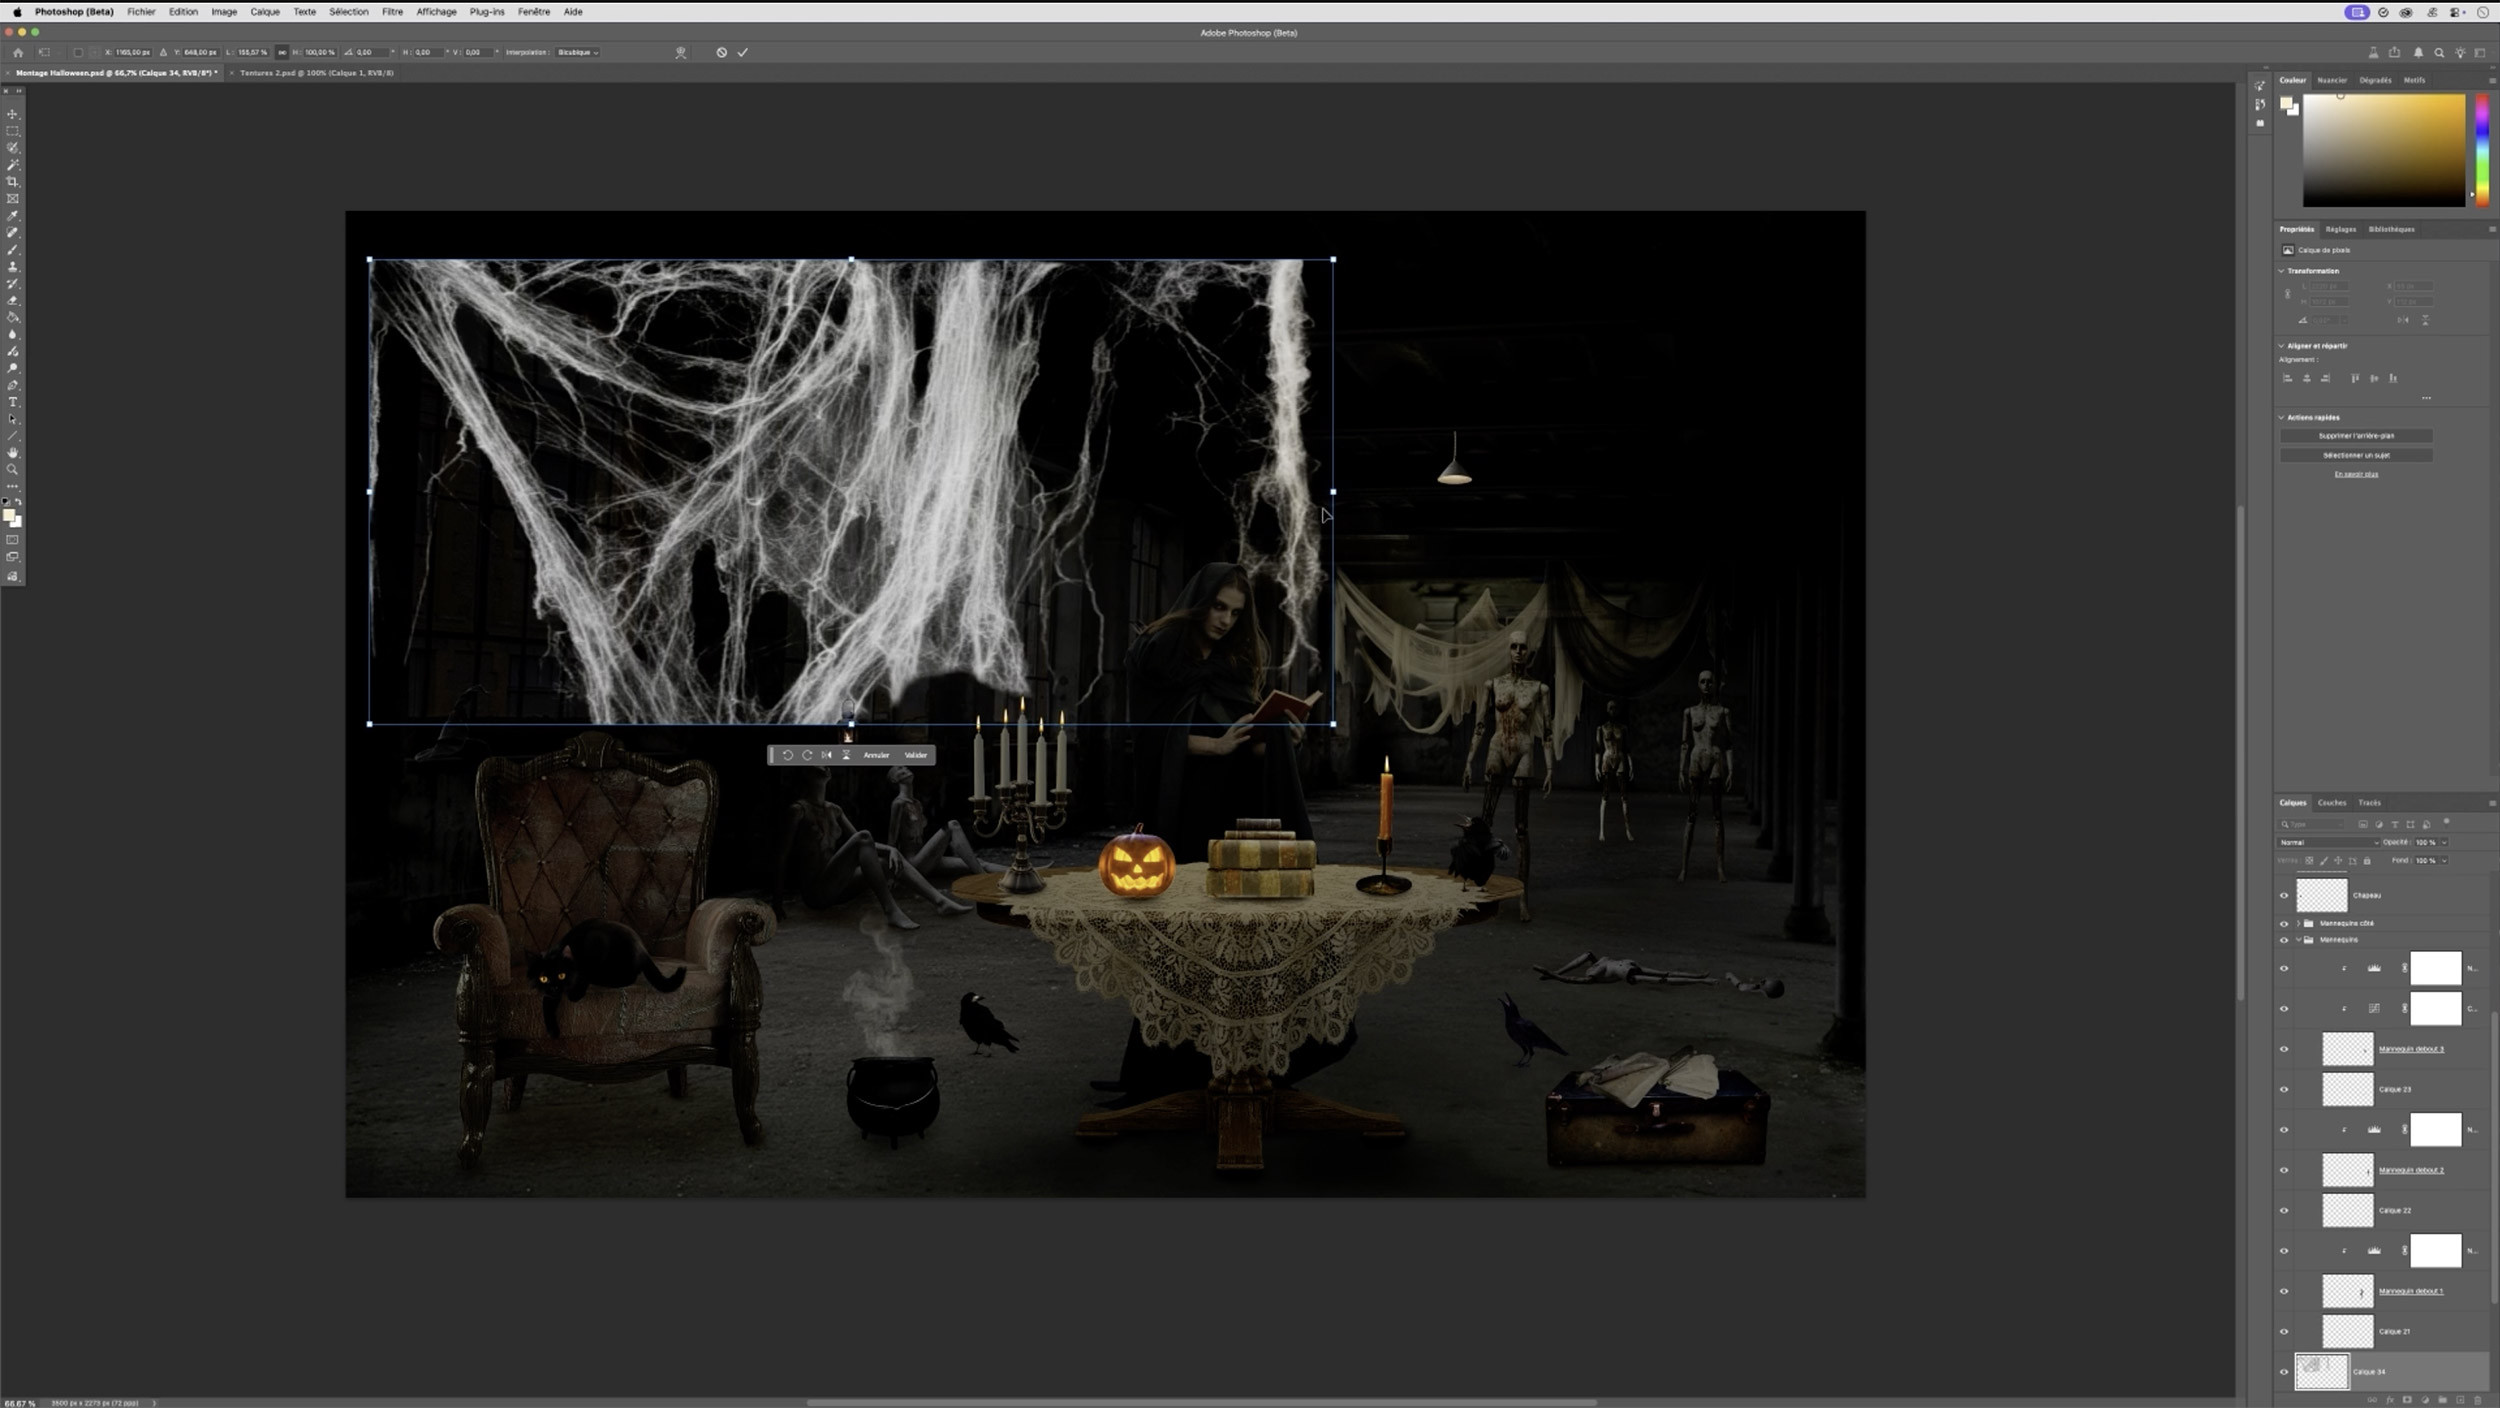Cancel transform with circle-slash icon
This screenshot has height=1408, width=2500.
721,52
